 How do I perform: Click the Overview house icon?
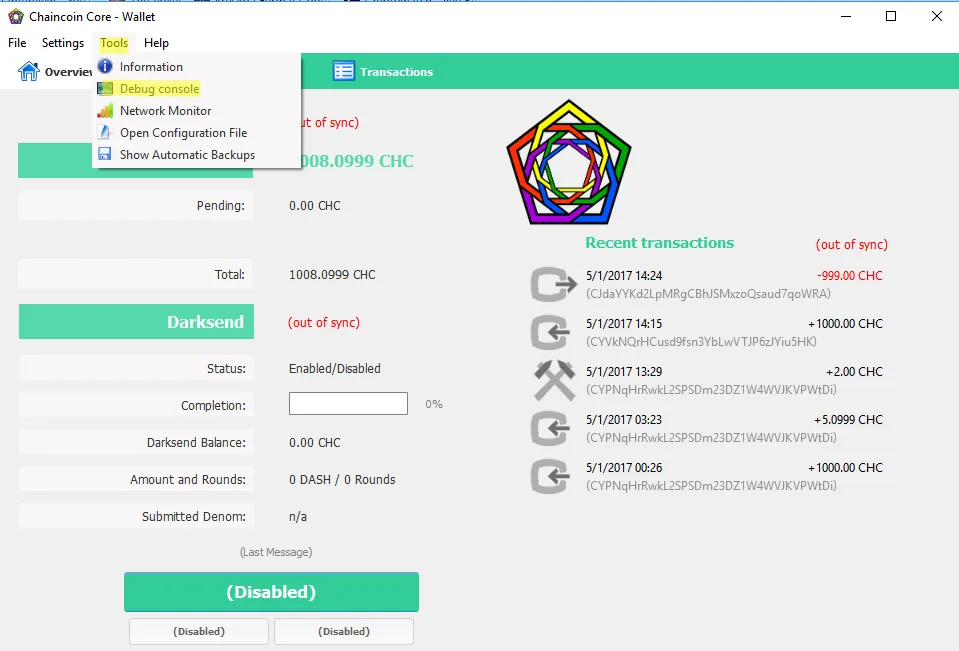(x=28, y=72)
